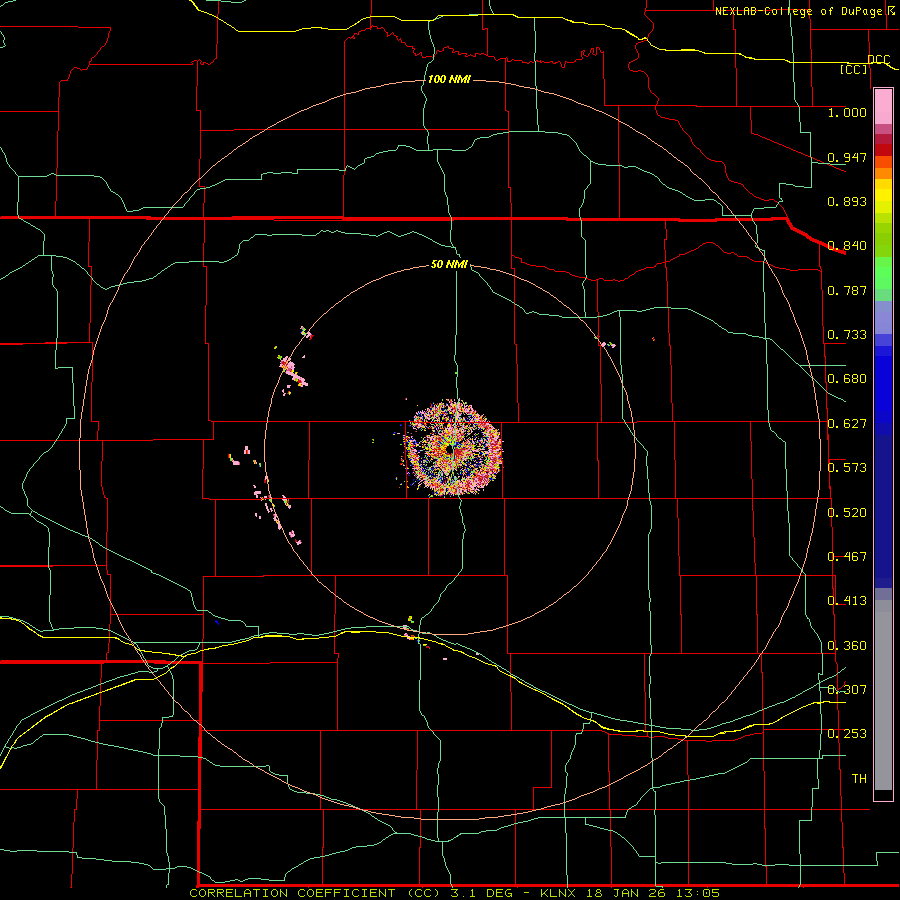Image resolution: width=900 pixels, height=900 pixels.
Task: Select the 0.627 scale value
Action: [847, 424]
